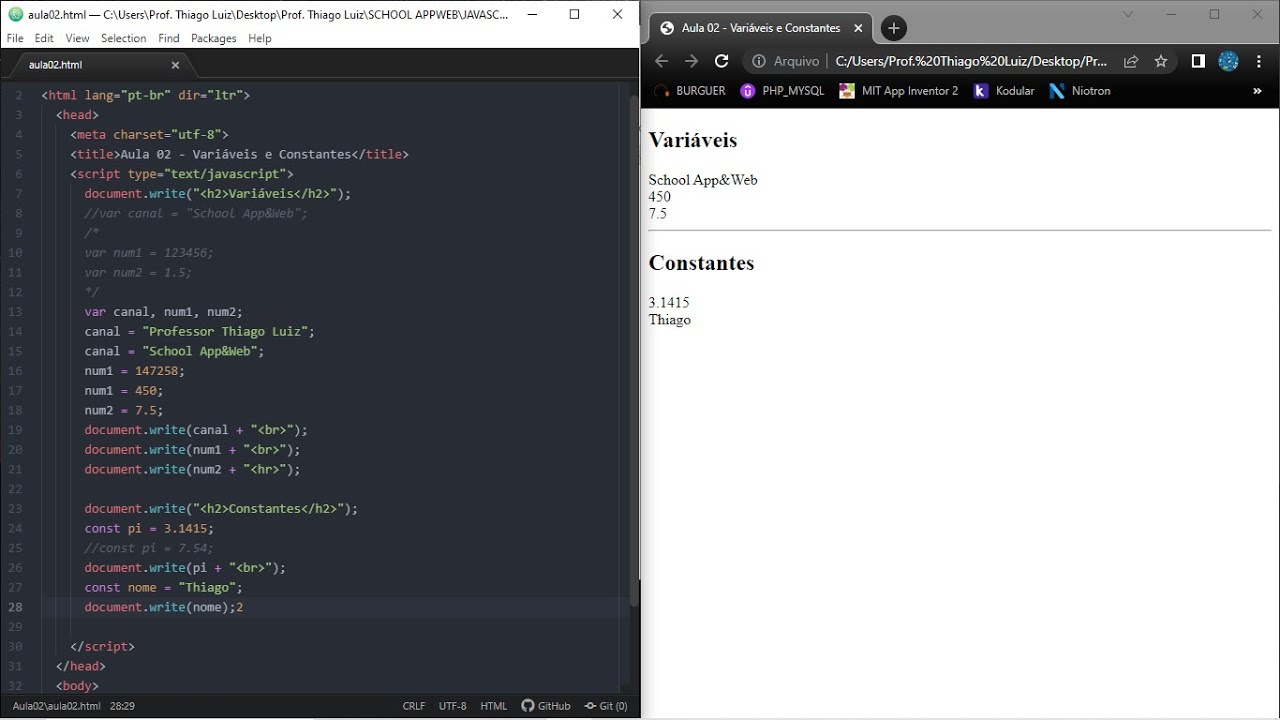Close the Aula 02 browser tab
1280x720 pixels.
(x=858, y=28)
